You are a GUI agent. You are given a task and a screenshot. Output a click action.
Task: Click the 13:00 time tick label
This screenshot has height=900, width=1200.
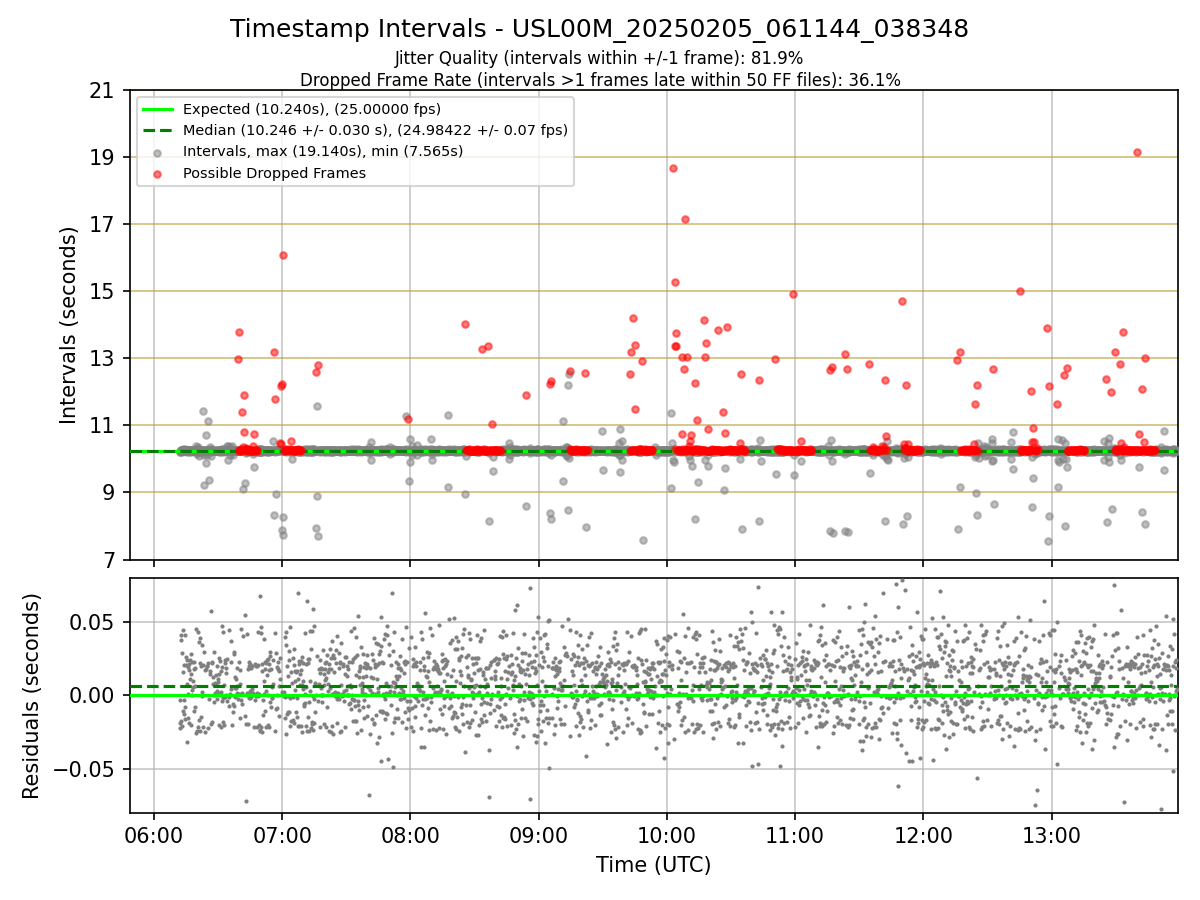click(x=1052, y=834)
